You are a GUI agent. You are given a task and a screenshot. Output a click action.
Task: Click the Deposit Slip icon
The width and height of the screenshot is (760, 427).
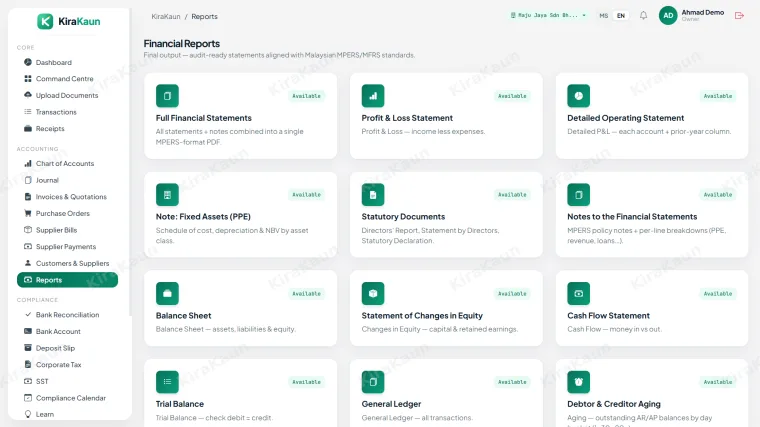(x=28, y=348)
